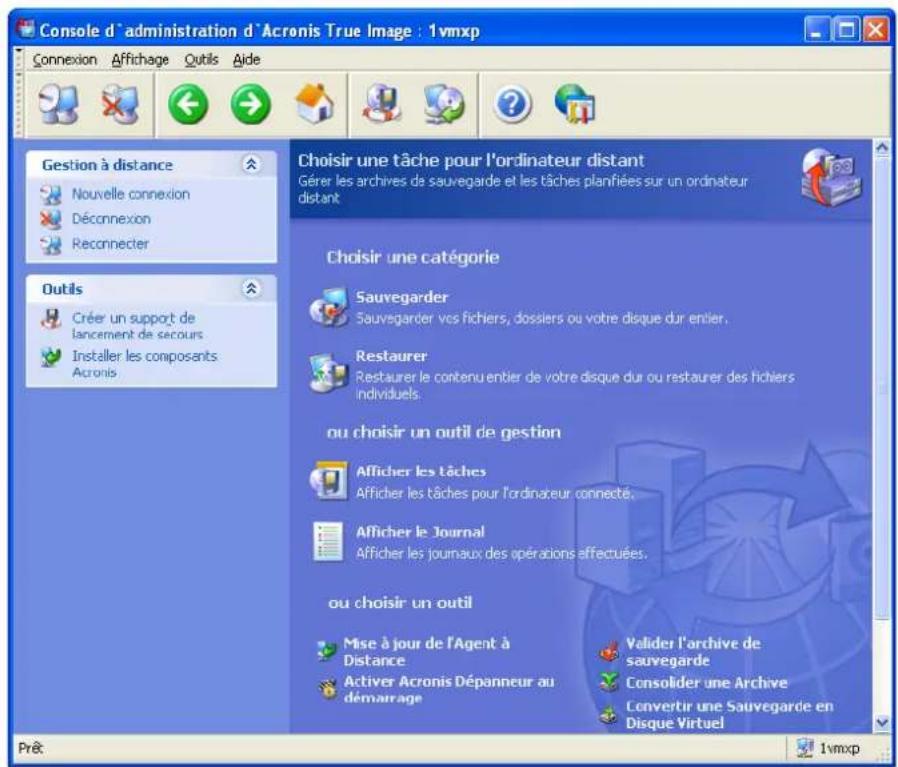Click icon beside Activer Acronis Dépanneur
The image size is (898, 767).
point(328,689)
